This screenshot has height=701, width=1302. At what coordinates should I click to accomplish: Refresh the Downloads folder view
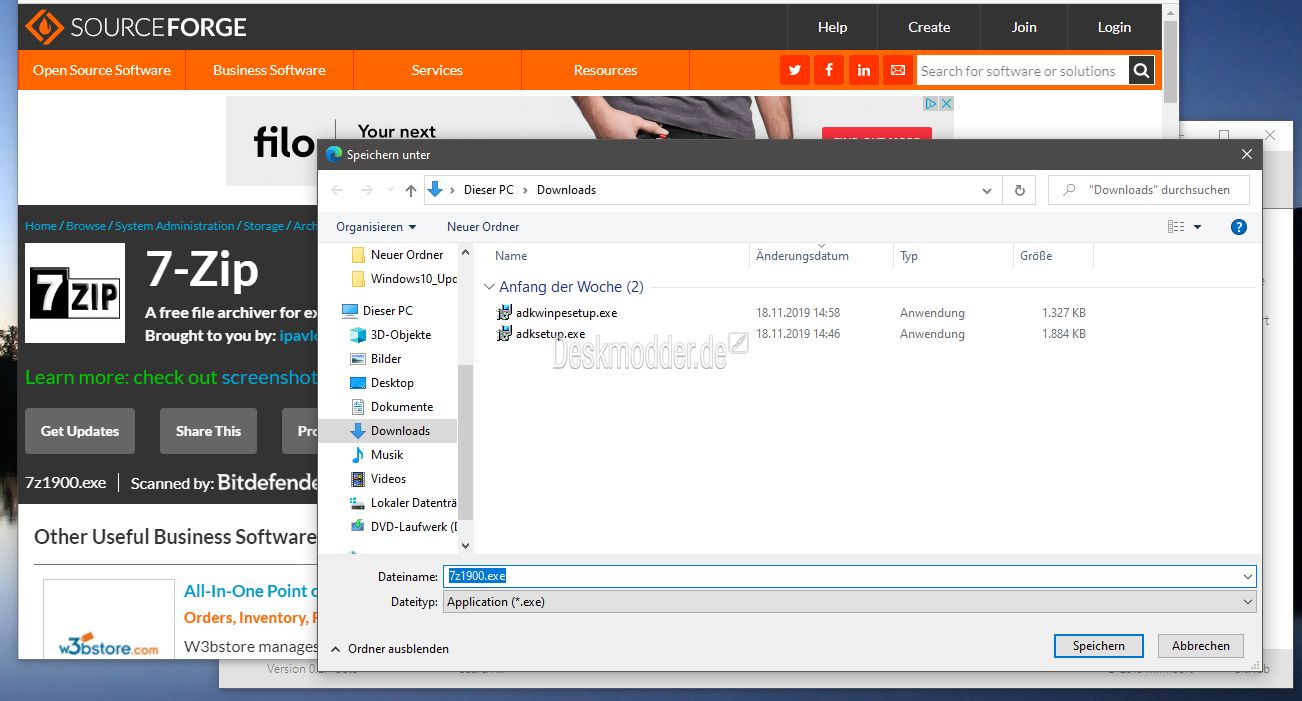1019,190
